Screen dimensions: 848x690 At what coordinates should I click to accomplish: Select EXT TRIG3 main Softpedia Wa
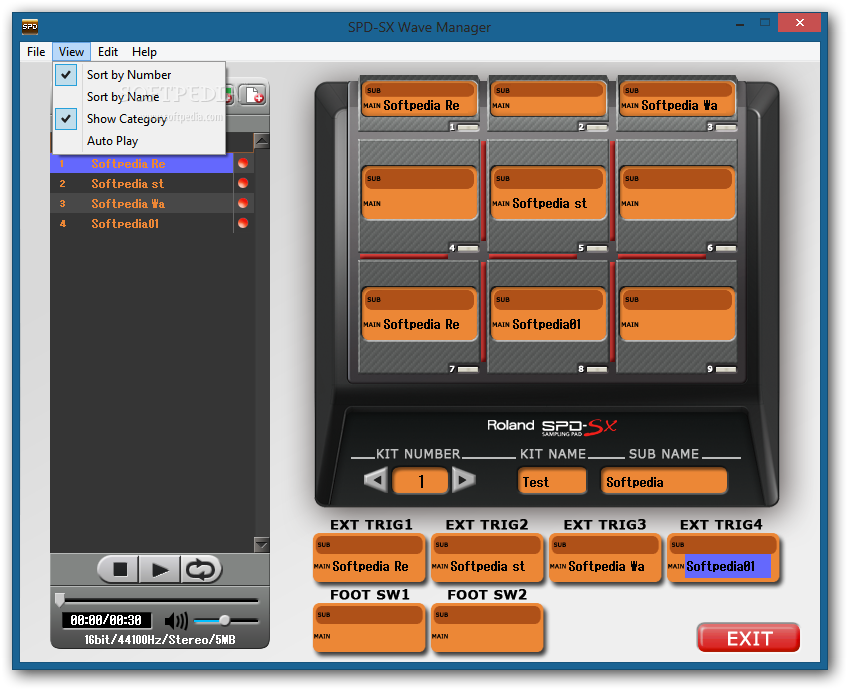606,567
